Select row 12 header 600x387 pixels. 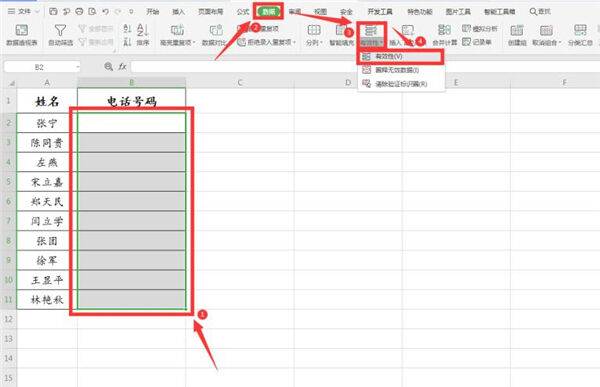pyautogui.click(x=8, y=319)
